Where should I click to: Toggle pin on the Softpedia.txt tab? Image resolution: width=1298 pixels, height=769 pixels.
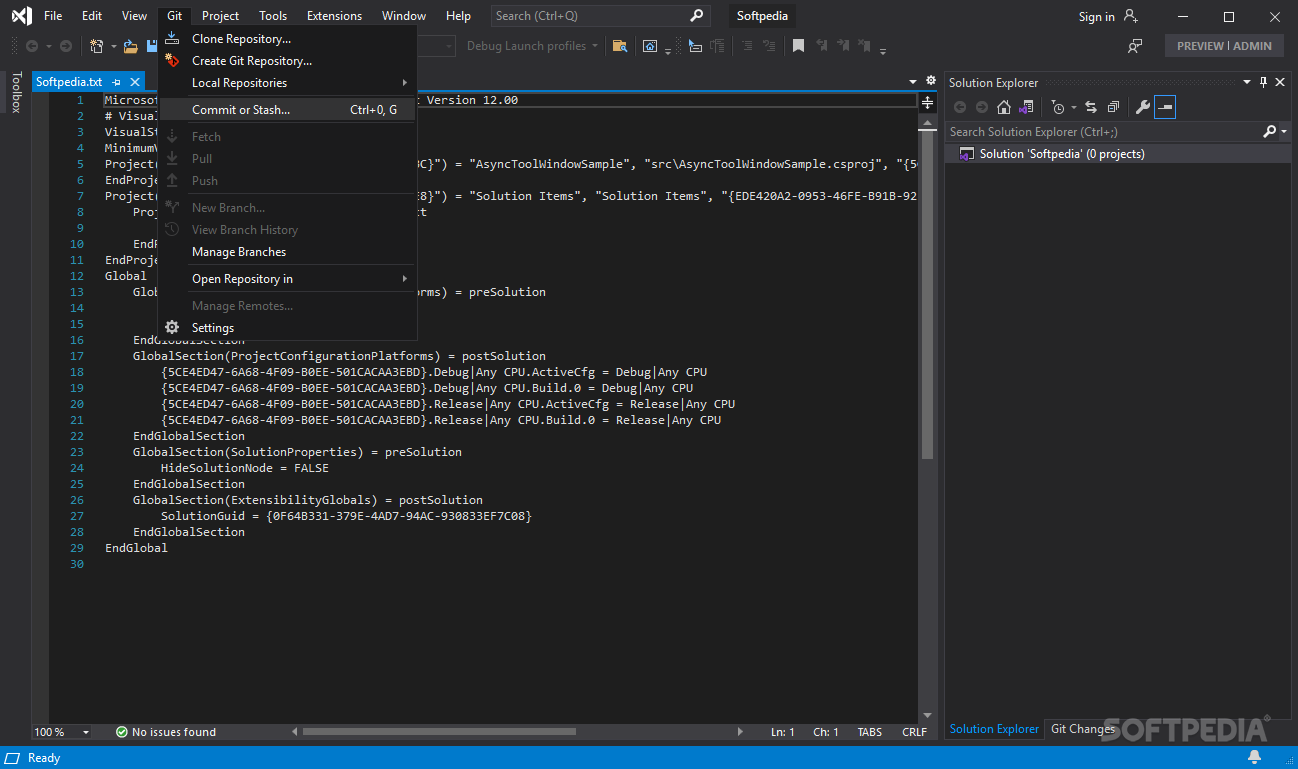tap(116, 82)
